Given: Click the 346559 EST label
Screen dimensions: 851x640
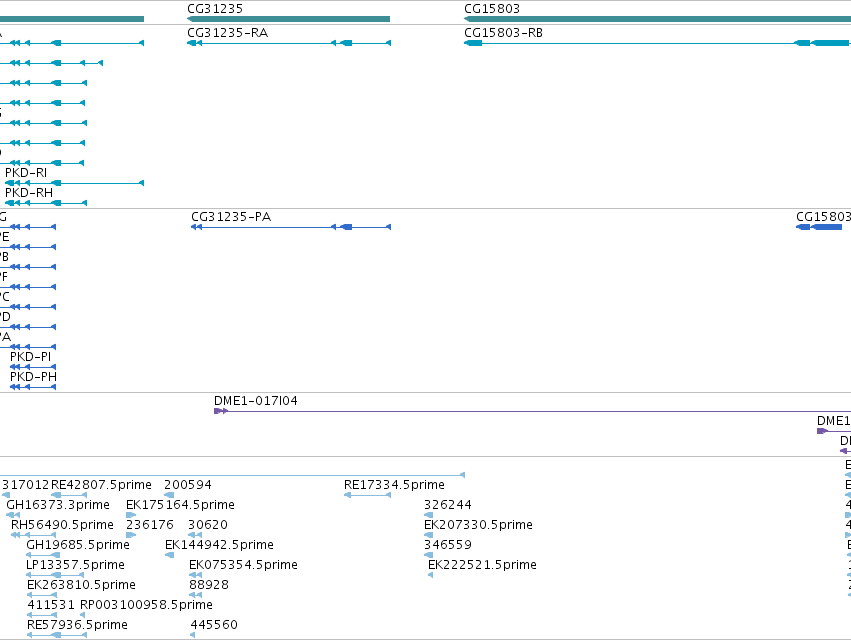Looking at the screenshot, I should 448,545.
